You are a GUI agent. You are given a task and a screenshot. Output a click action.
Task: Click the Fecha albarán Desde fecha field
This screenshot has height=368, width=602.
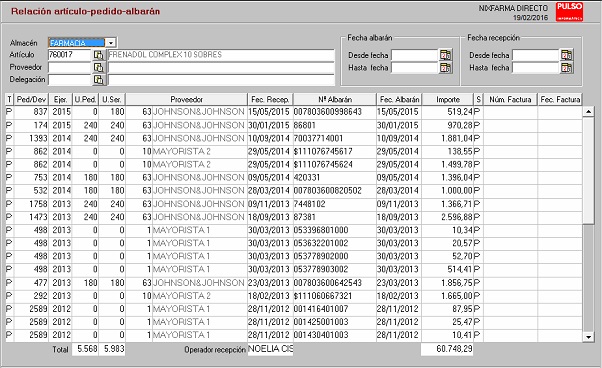(x=415, y=55)
